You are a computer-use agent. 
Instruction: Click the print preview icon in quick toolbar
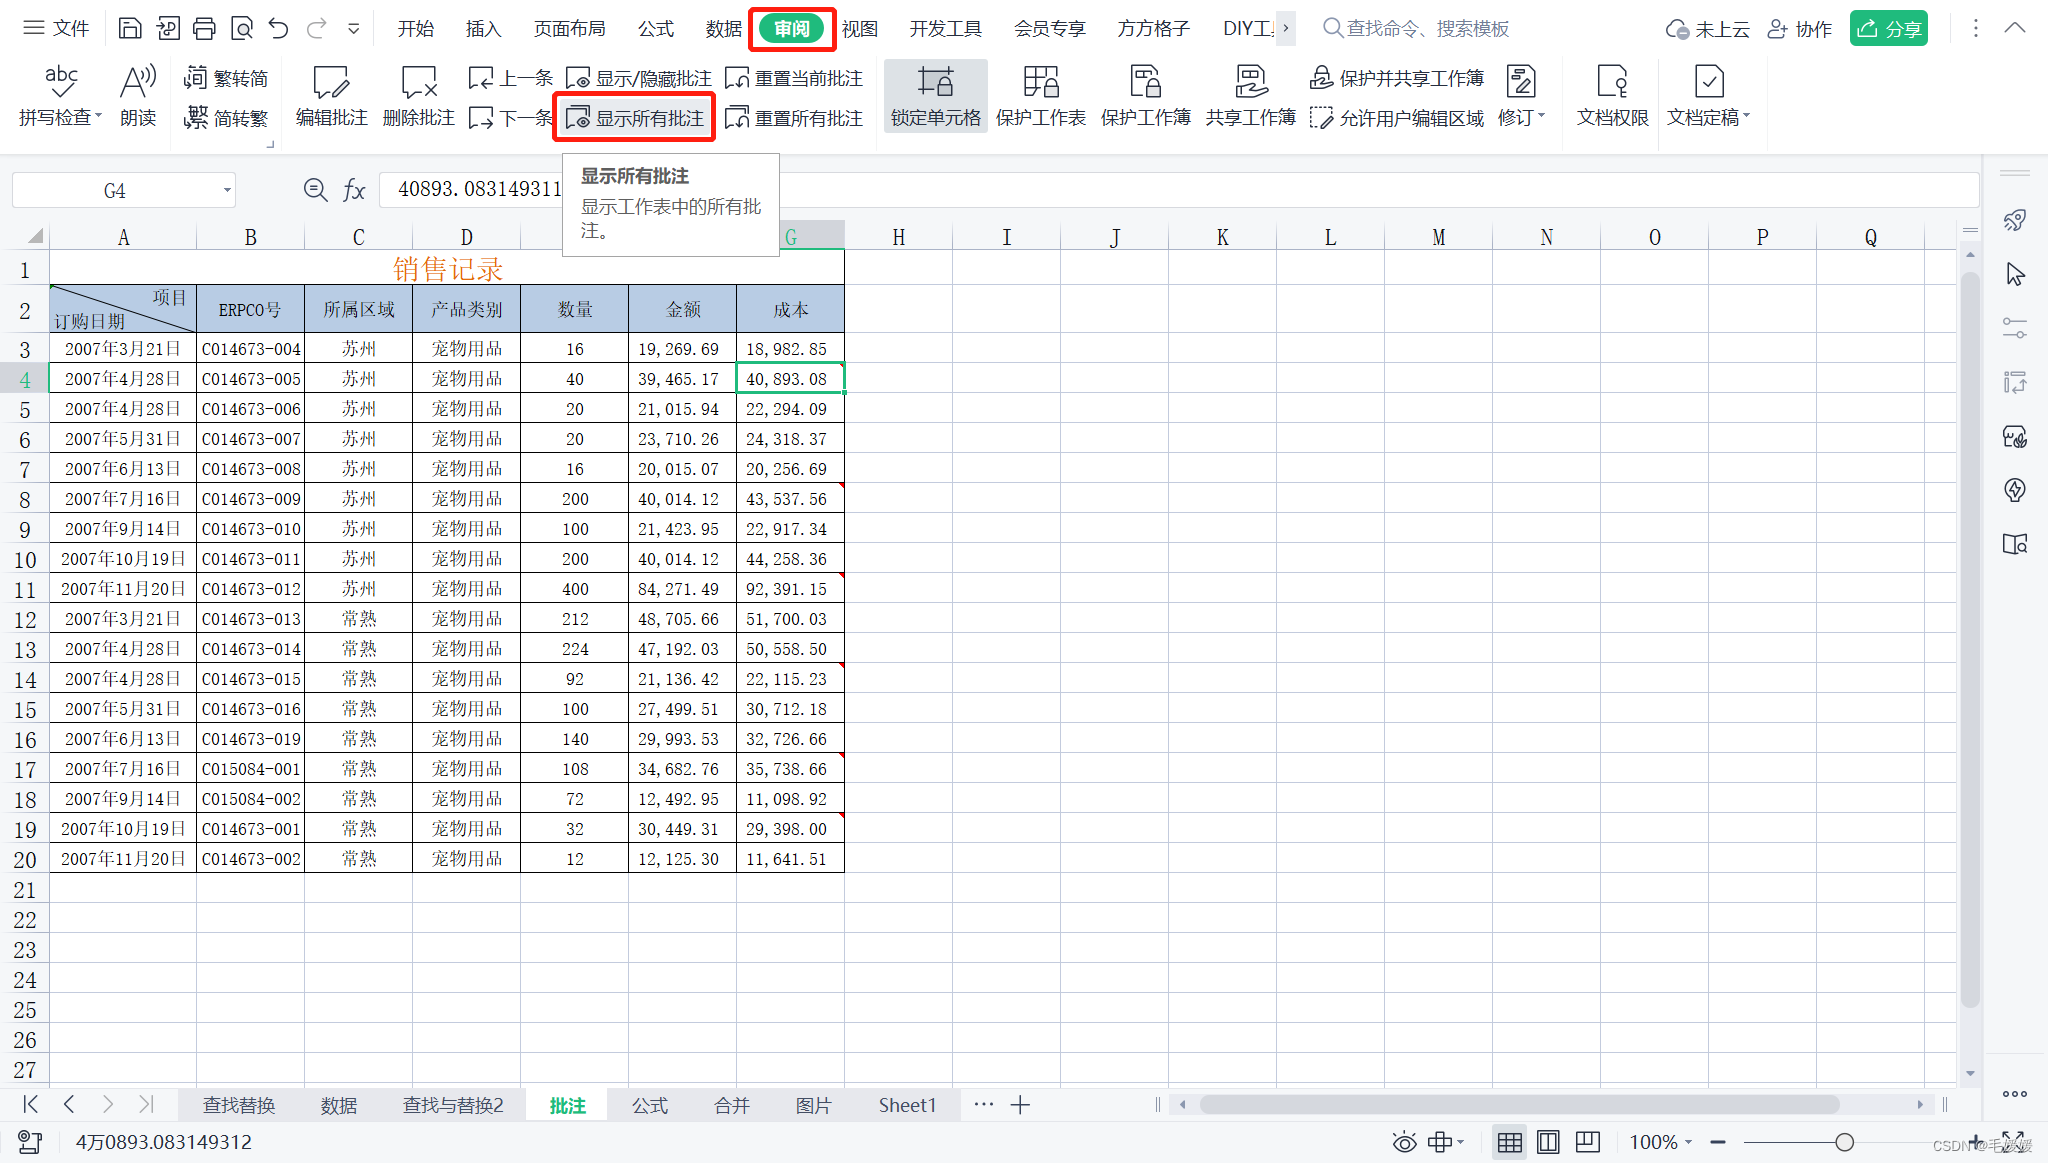242,28
